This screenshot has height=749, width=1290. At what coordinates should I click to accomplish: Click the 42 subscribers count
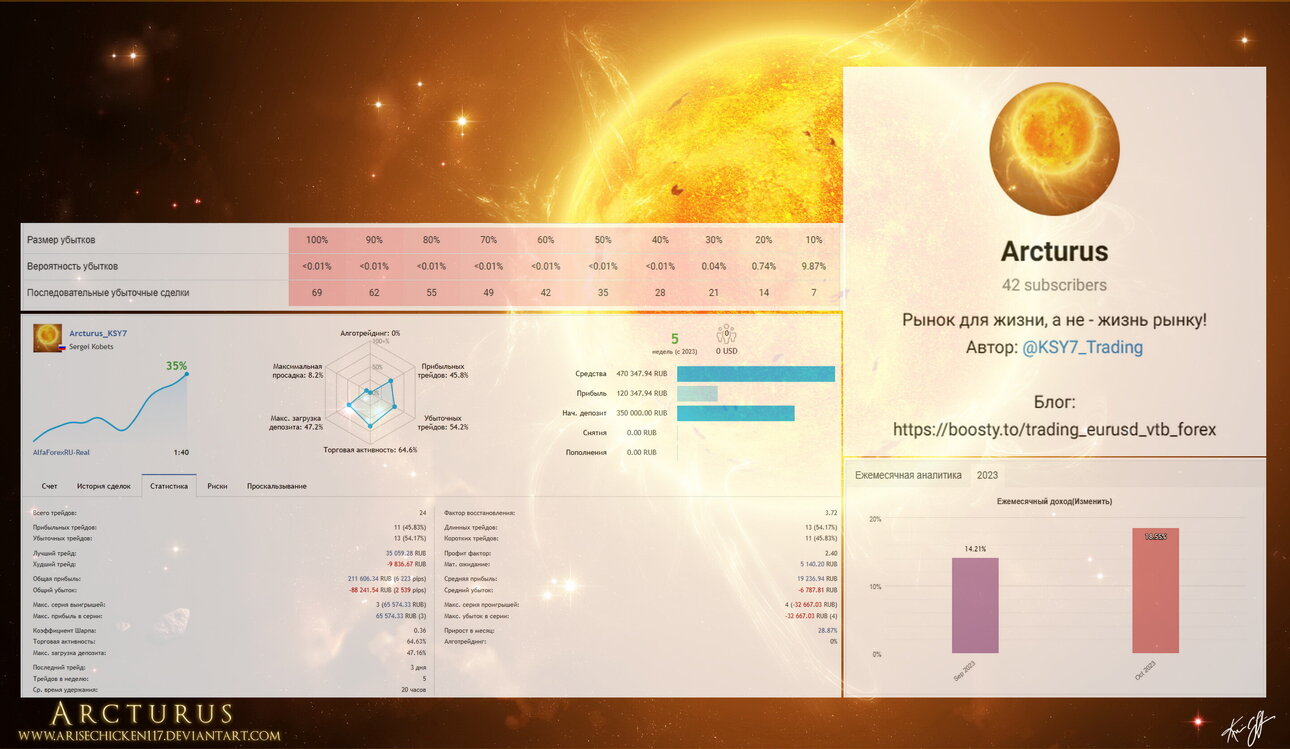(x=1054, y=285)
